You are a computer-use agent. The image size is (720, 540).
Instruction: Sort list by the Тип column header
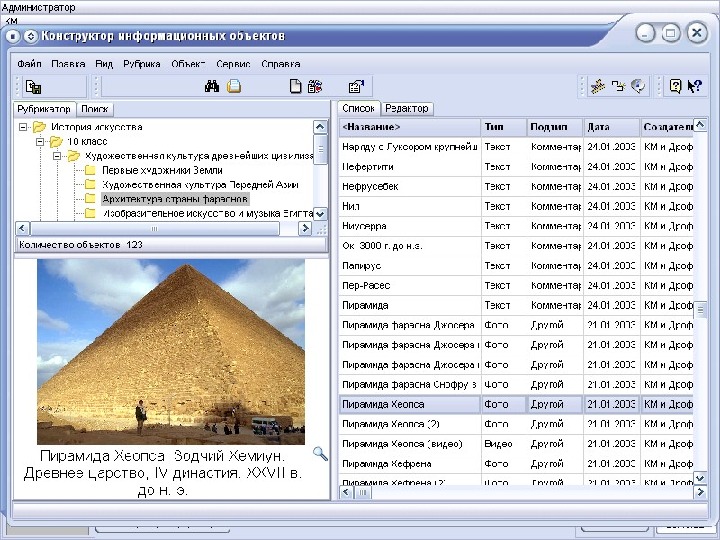click(x=503, y=127)
